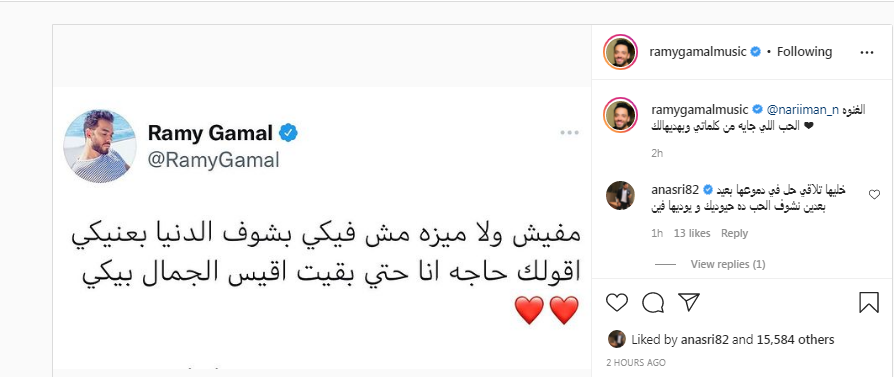Click the header ramygamalmusic profile picture

click(x=620, y=52)
